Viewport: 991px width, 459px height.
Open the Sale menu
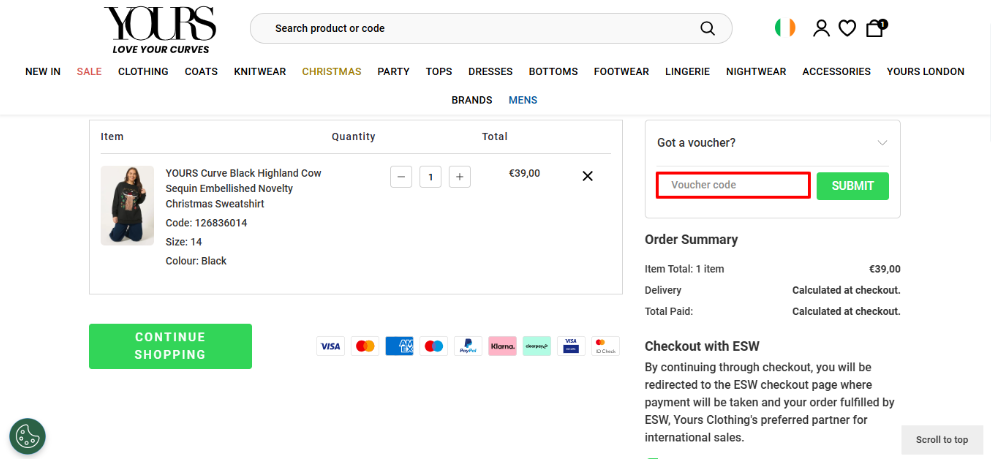tap(89, 71)
